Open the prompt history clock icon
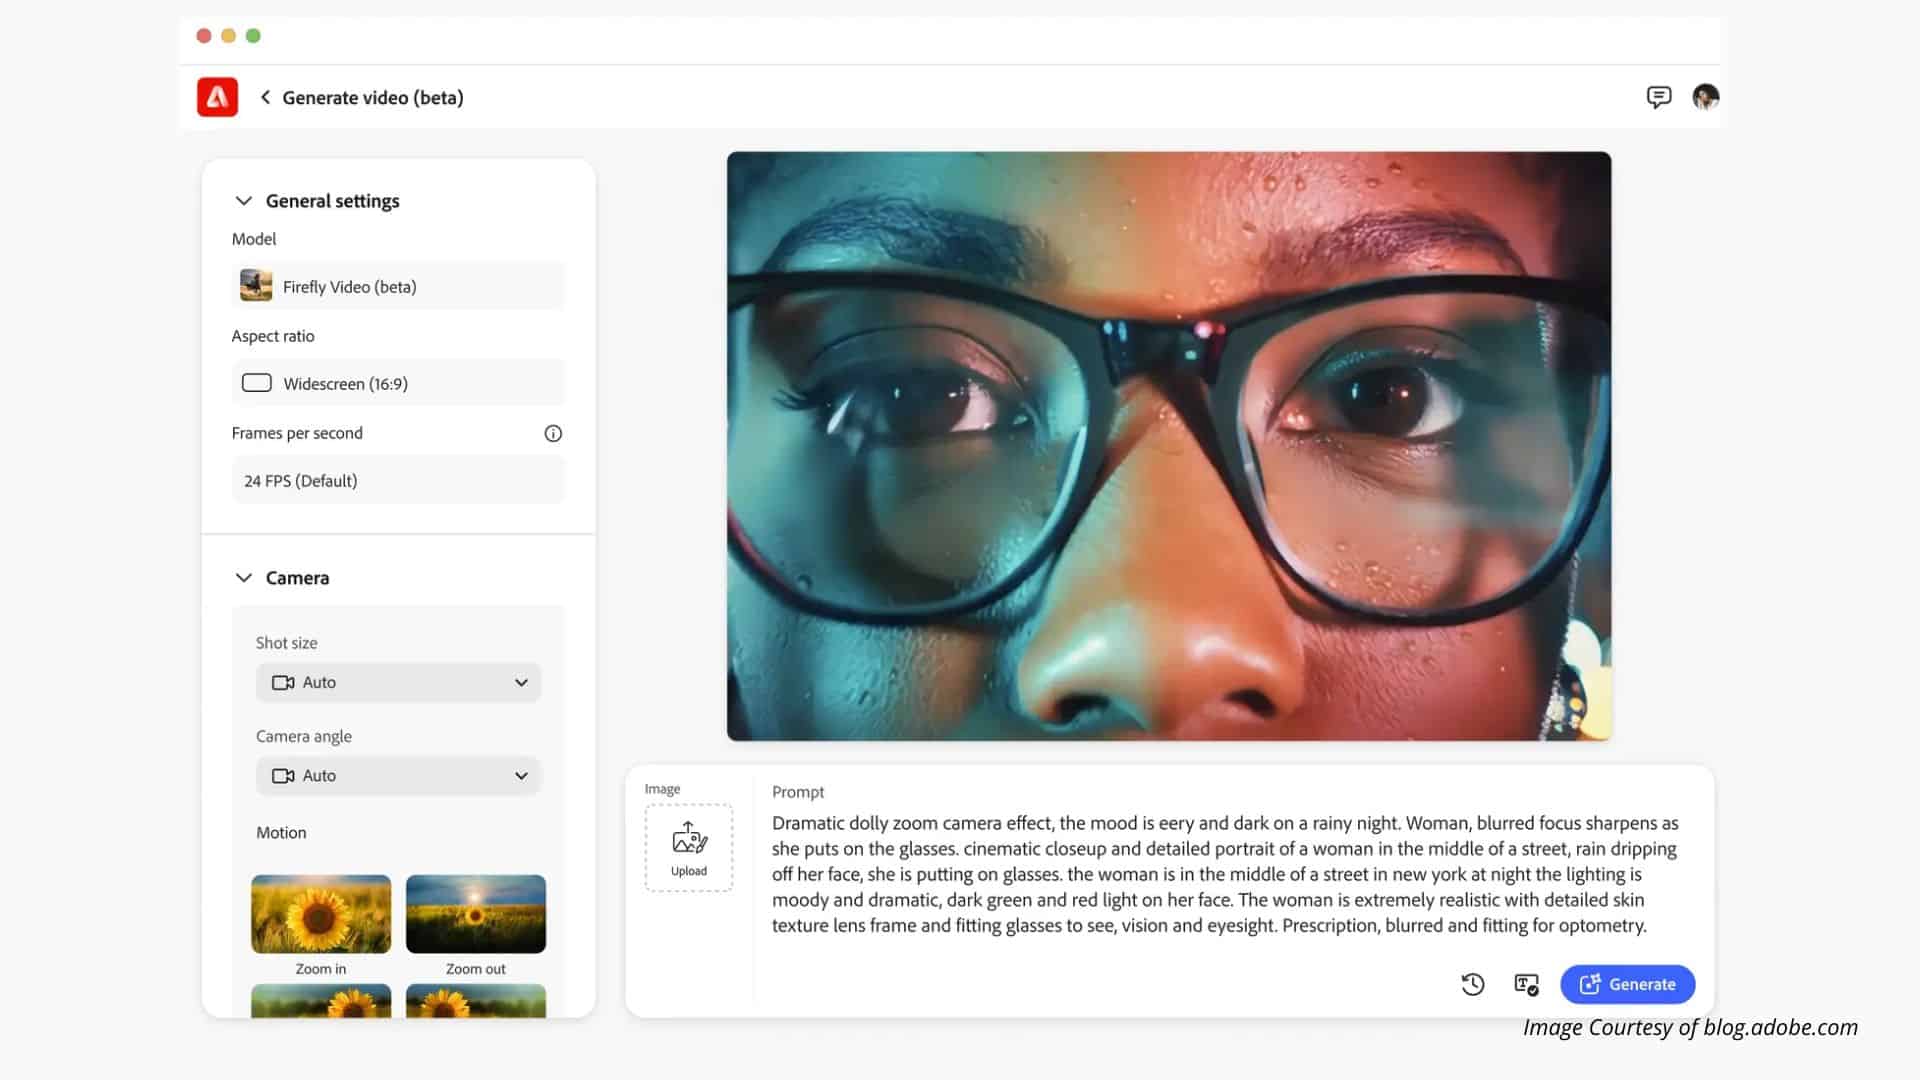The image size is (1920, 1080). (1472, 984)
